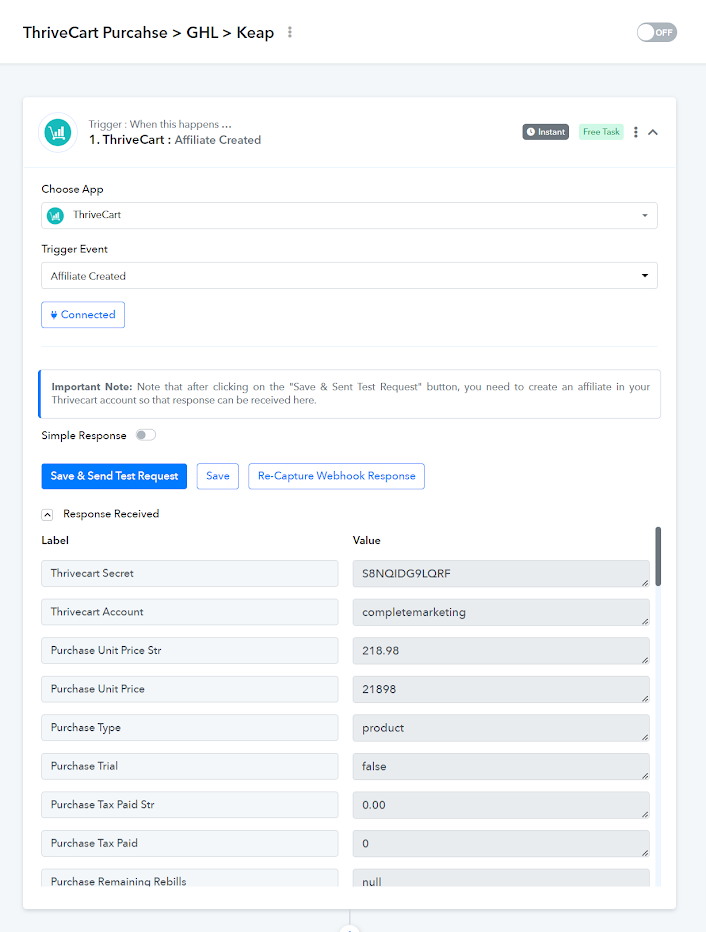Click the Purchase Type label field
This screenshot has width=706, height=932.
[x=190, y=728]
